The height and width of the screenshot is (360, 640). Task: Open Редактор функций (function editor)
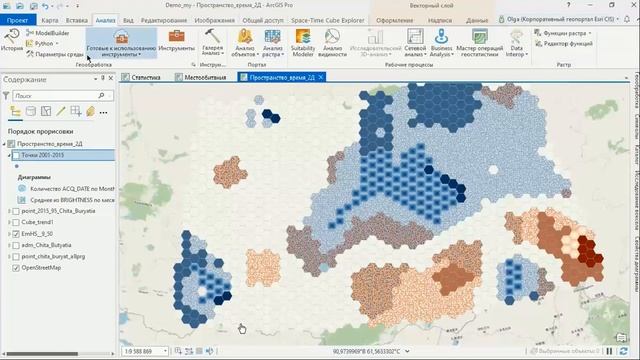tap(563, 44)
